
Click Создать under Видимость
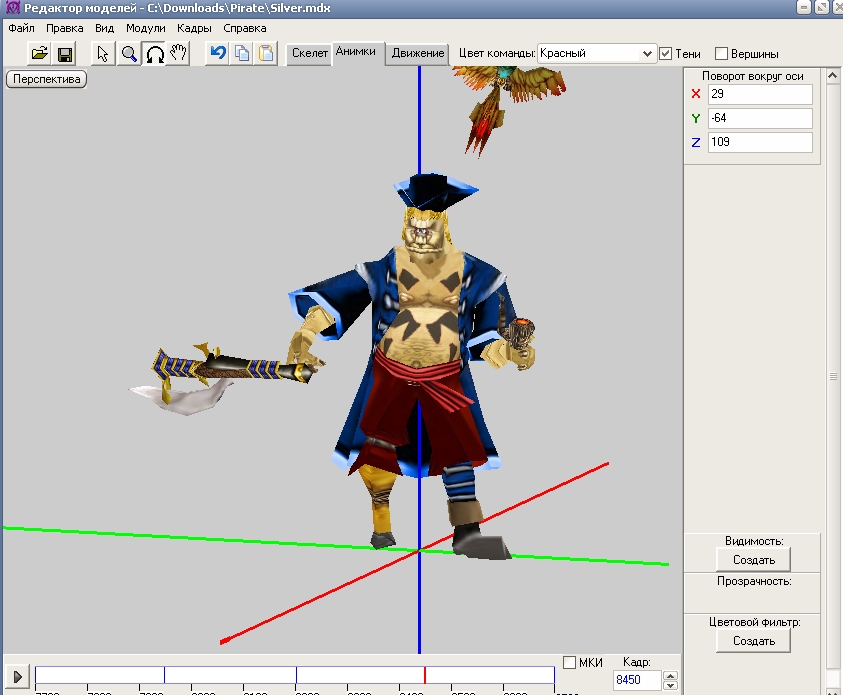(753, 560)
